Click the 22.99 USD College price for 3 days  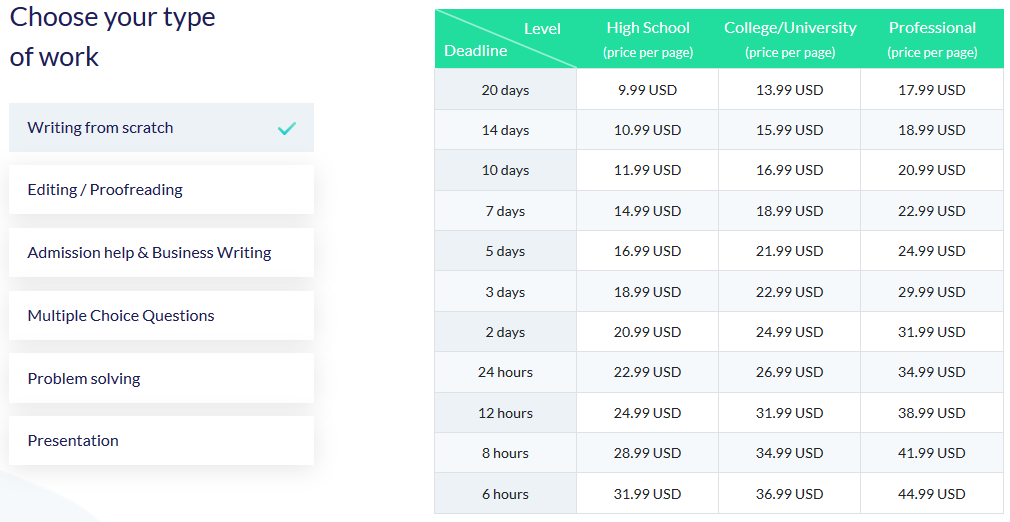(x=790, y=292)
